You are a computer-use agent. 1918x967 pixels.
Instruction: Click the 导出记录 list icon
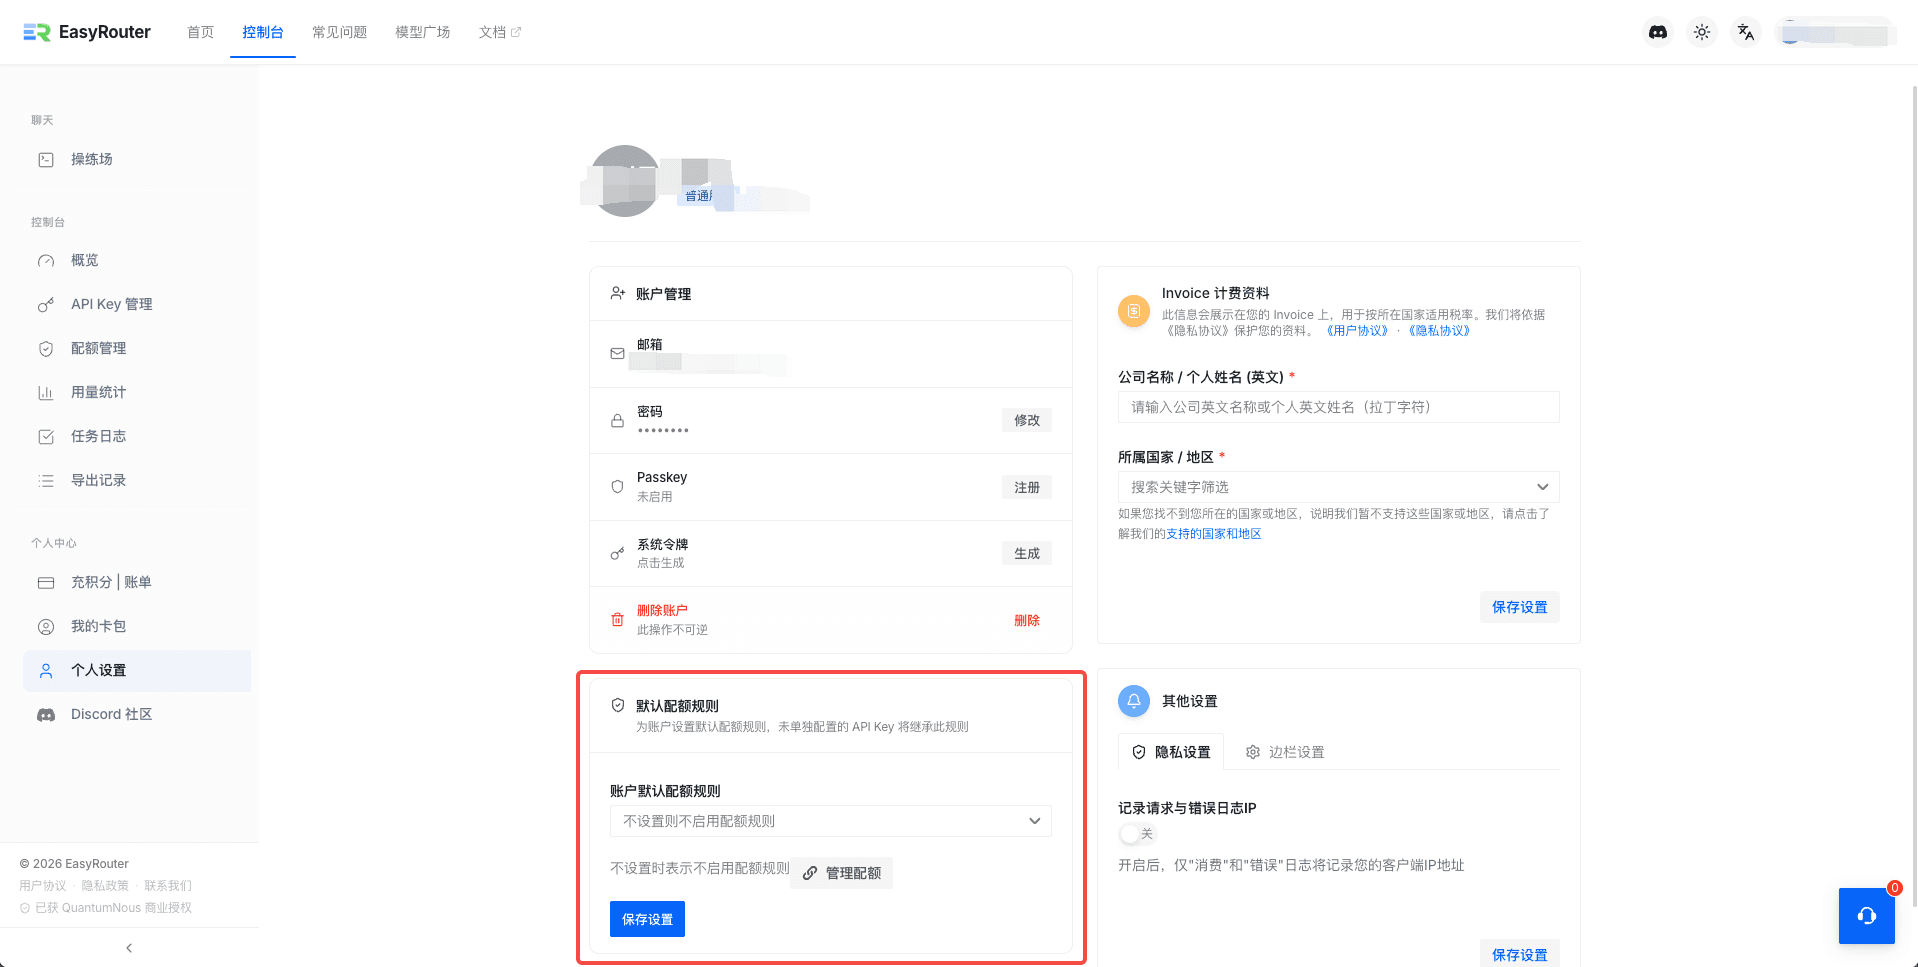pos(46,481)
